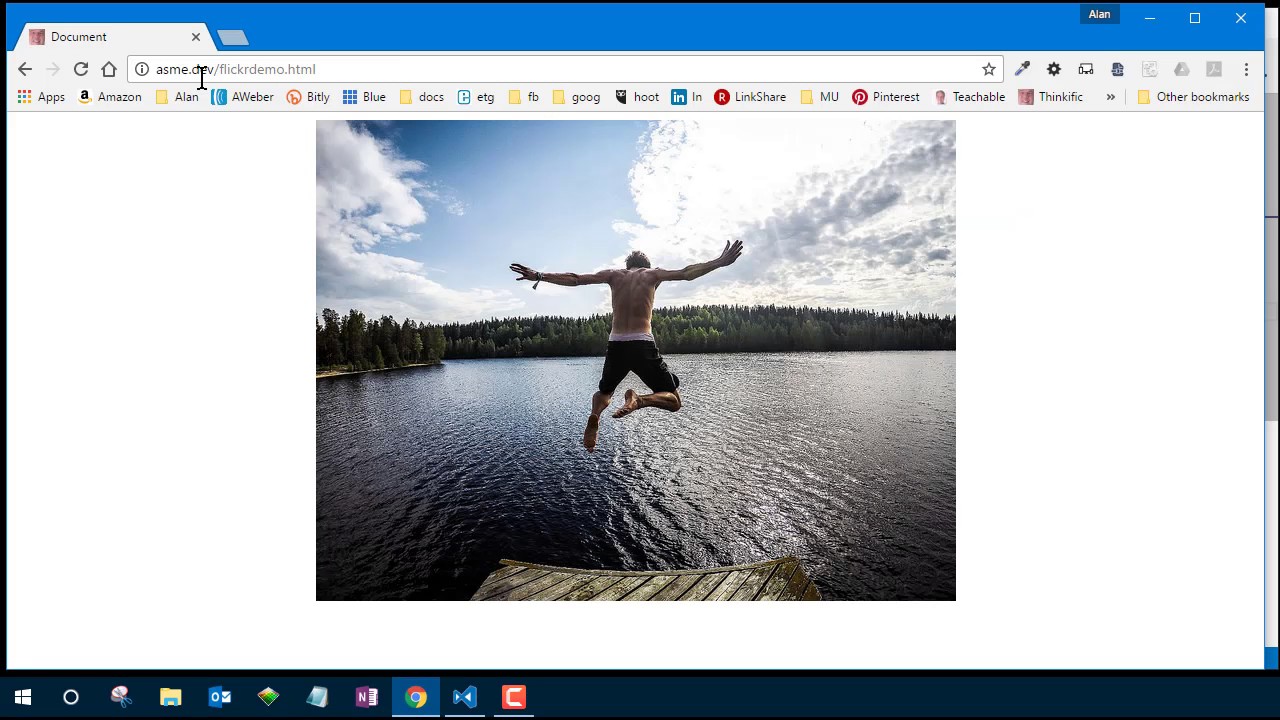
Task: Open the Blue bookmark
Action: point(364,97)
